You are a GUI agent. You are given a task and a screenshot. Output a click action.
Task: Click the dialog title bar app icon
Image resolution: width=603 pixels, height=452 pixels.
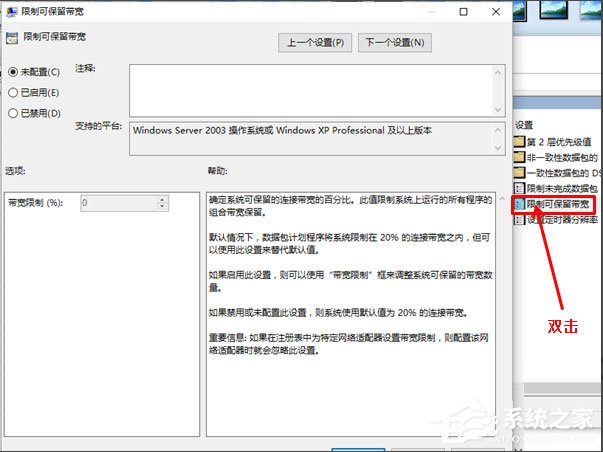click(11, 12)
